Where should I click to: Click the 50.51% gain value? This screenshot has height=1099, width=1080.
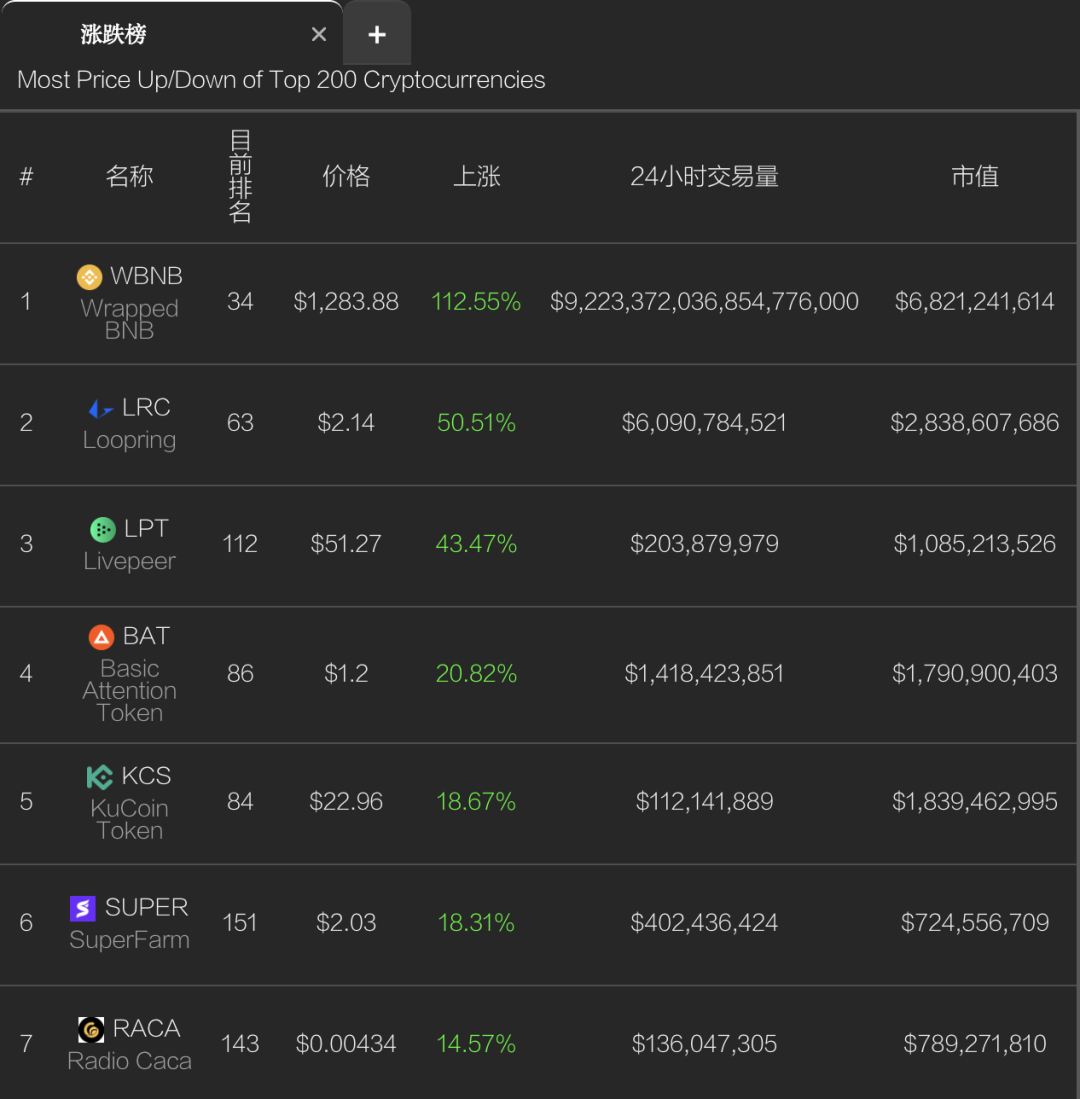pyautogui.click(x=477, y=423)
